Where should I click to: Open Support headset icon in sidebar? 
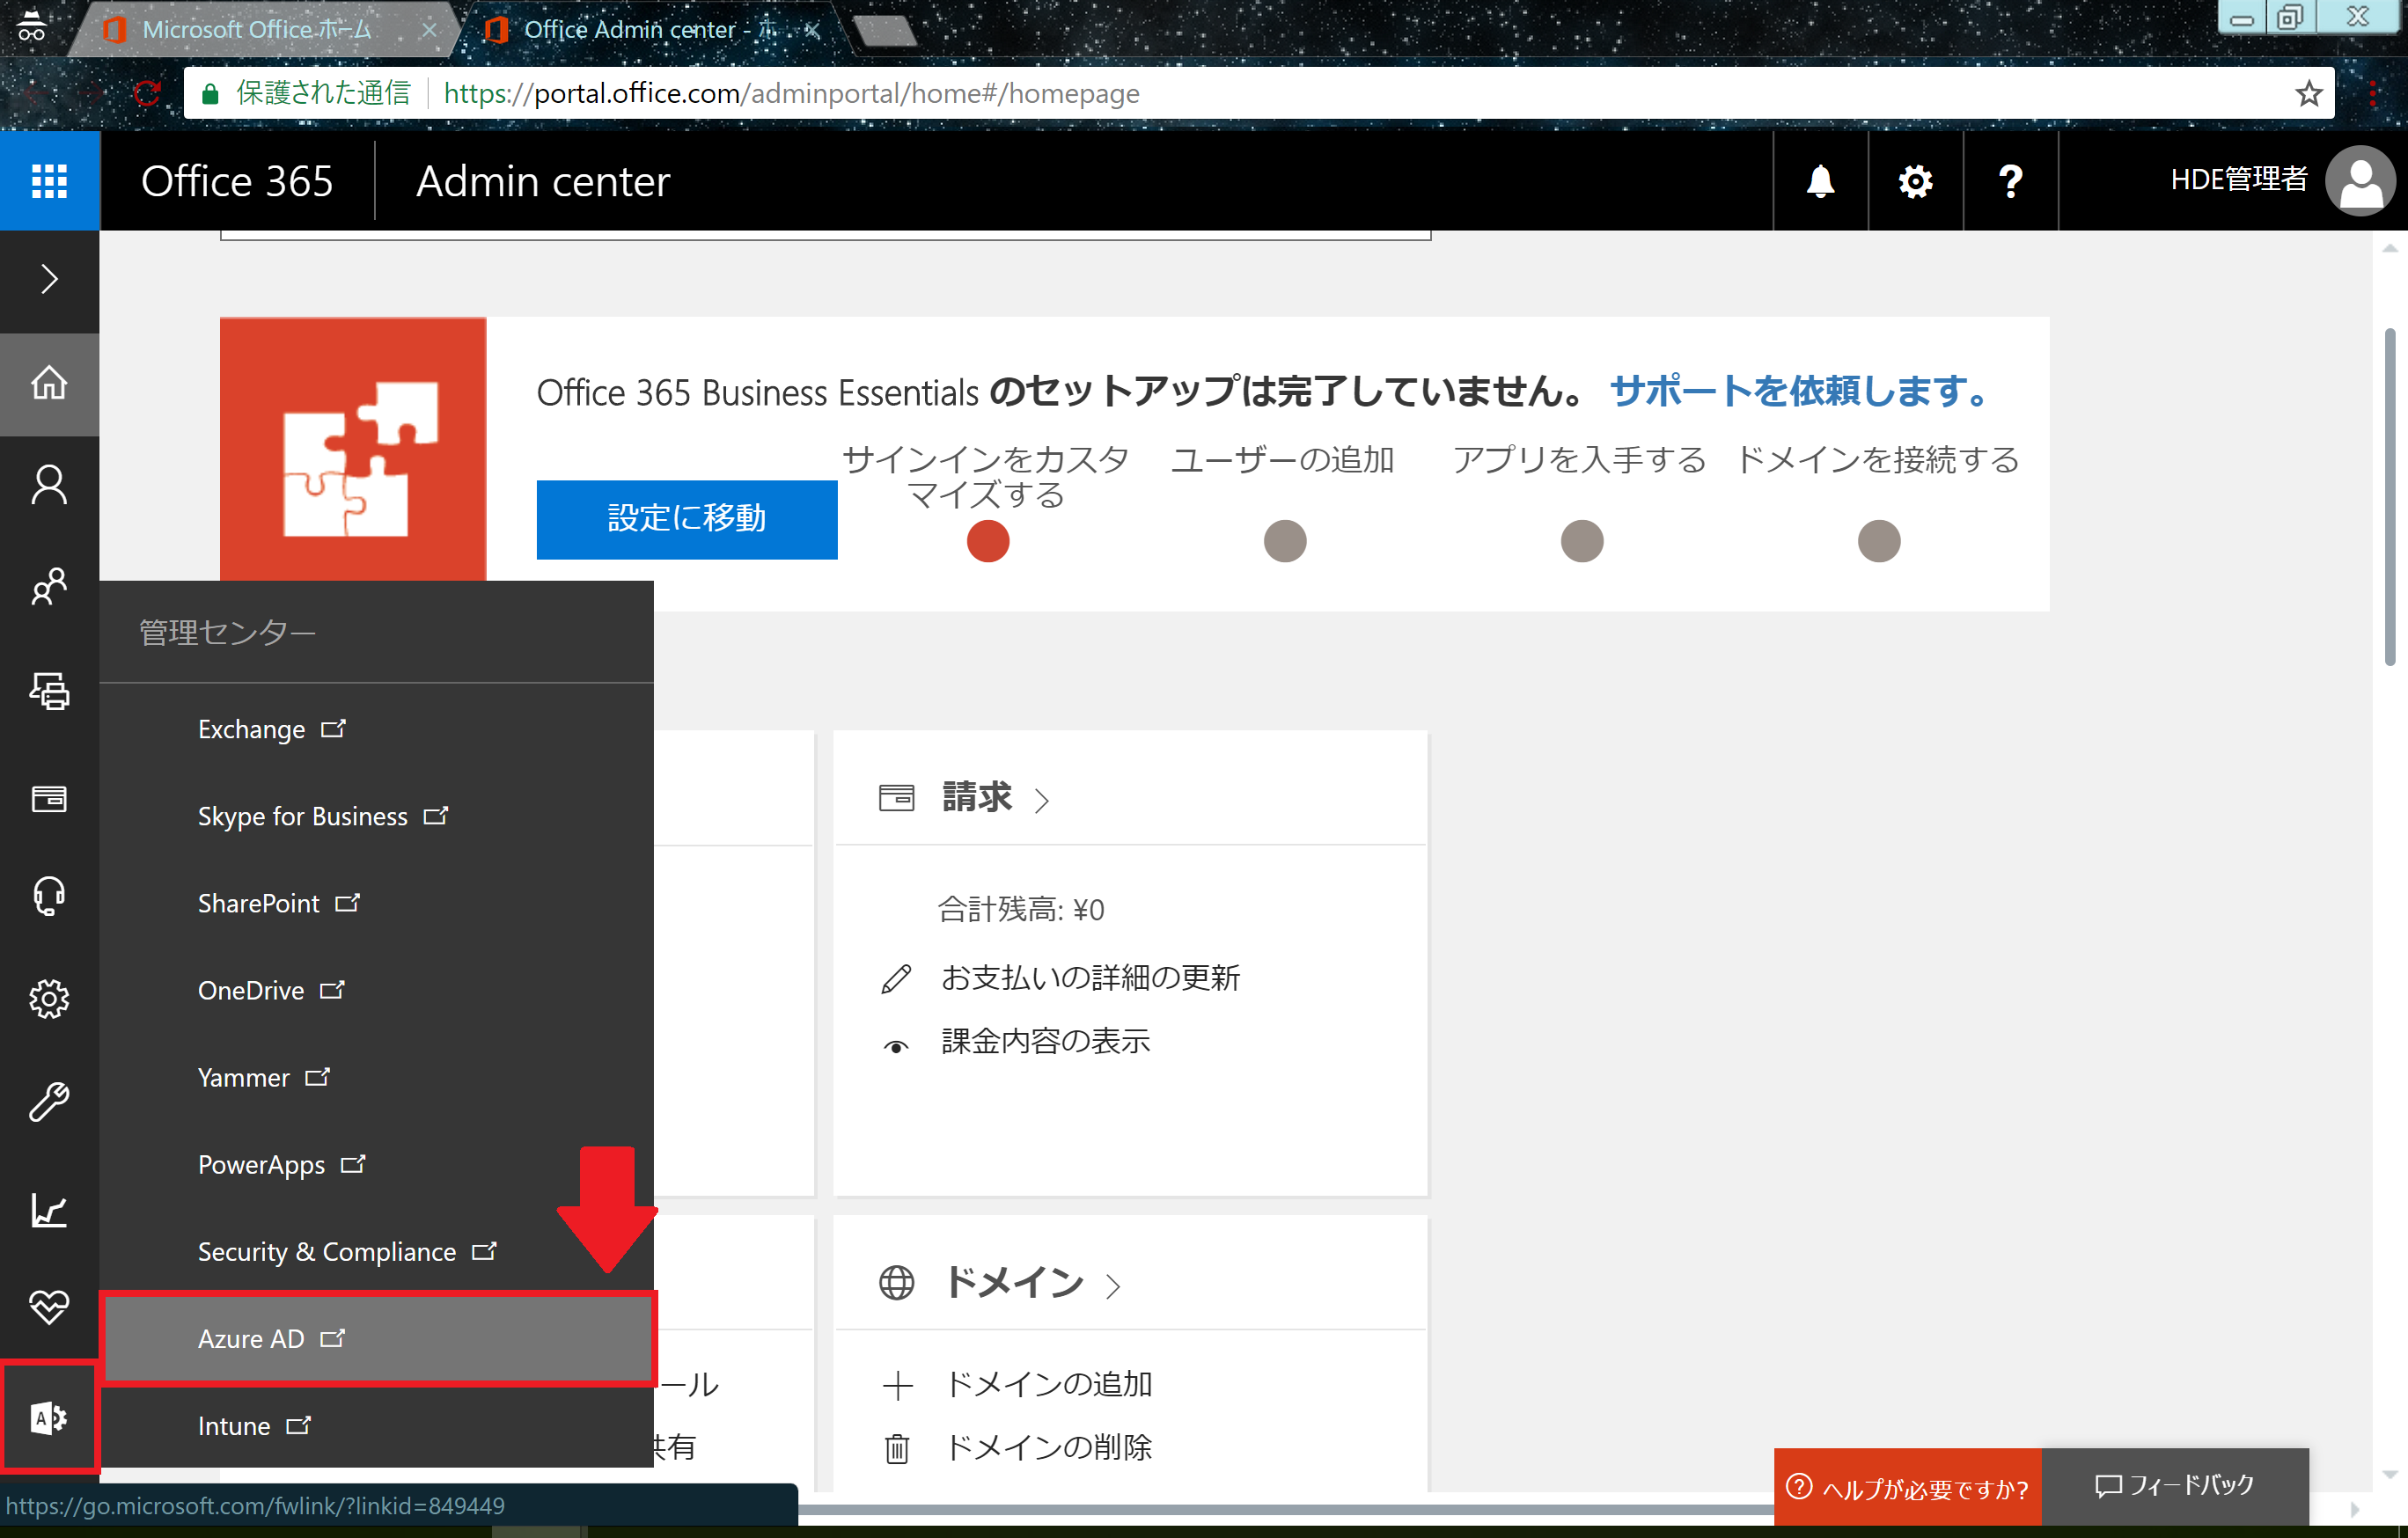click(x=49, y=895)
